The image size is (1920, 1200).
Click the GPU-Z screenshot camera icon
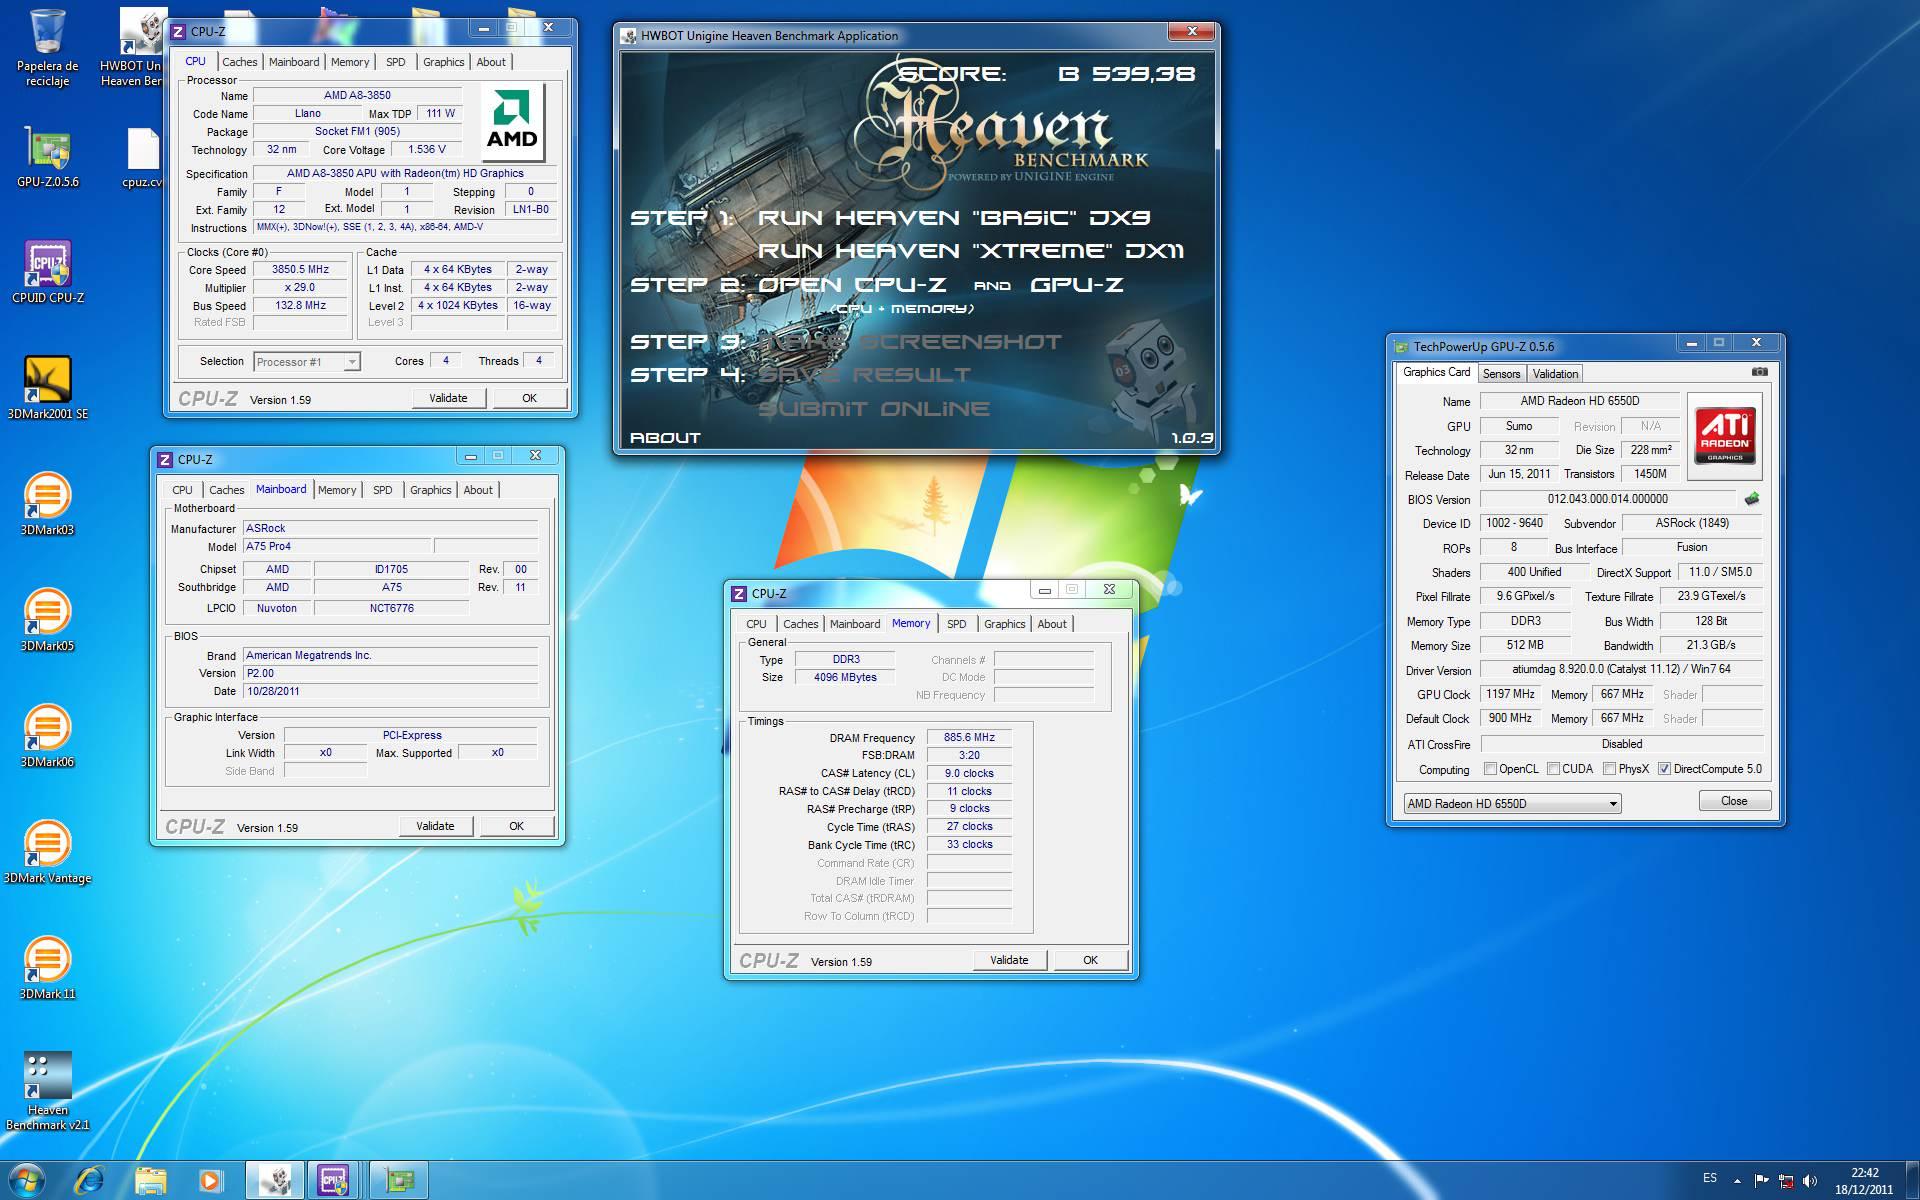pos(1759,372)
